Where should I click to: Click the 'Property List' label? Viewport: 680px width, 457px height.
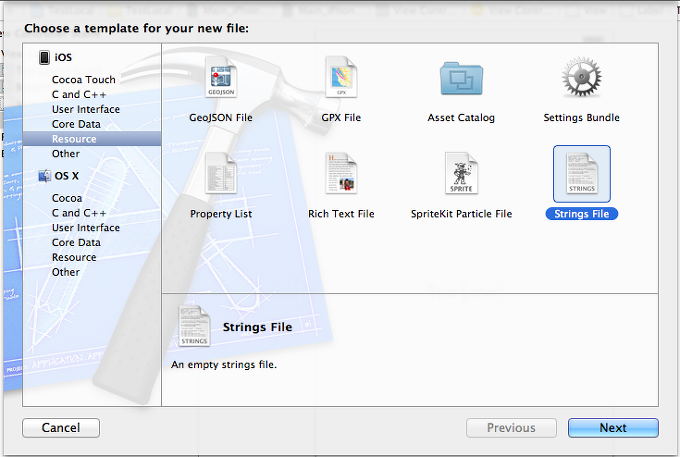point(221,214)
